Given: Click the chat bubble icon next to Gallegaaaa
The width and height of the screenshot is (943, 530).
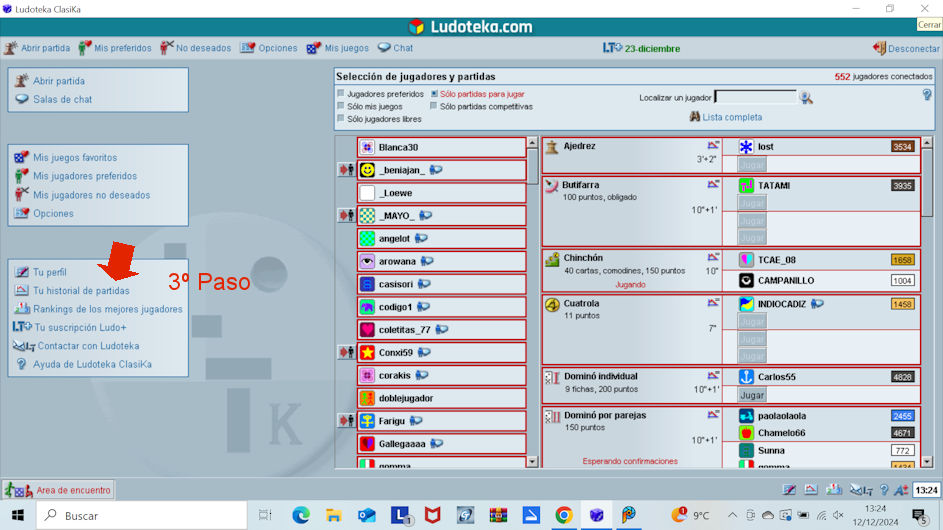Looking at the screenshot, I should click(x=437, y=443).
